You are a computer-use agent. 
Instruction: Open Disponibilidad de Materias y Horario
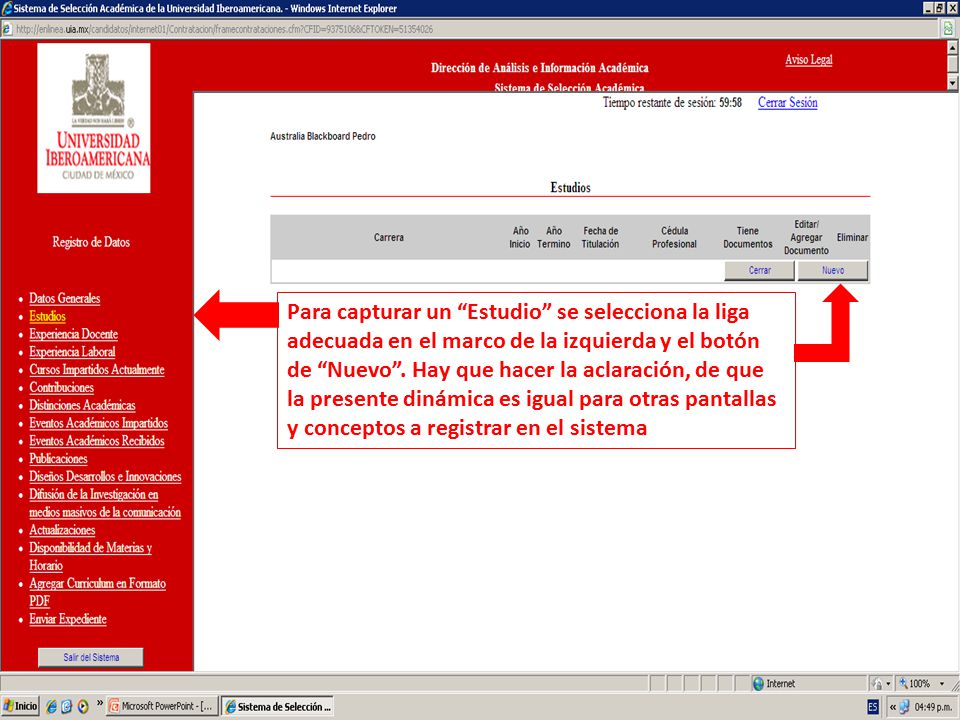pos(91,556)
